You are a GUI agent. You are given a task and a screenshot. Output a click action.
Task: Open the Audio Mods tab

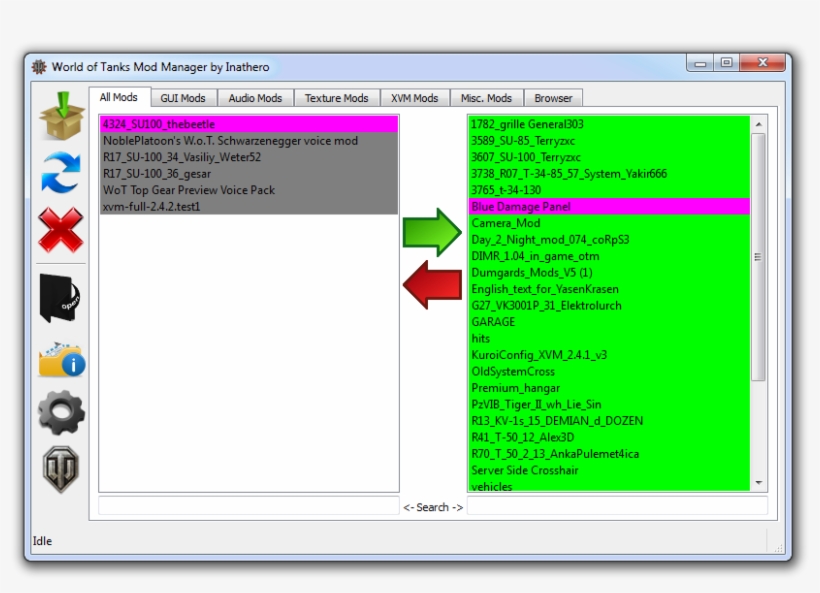[255, 98]
